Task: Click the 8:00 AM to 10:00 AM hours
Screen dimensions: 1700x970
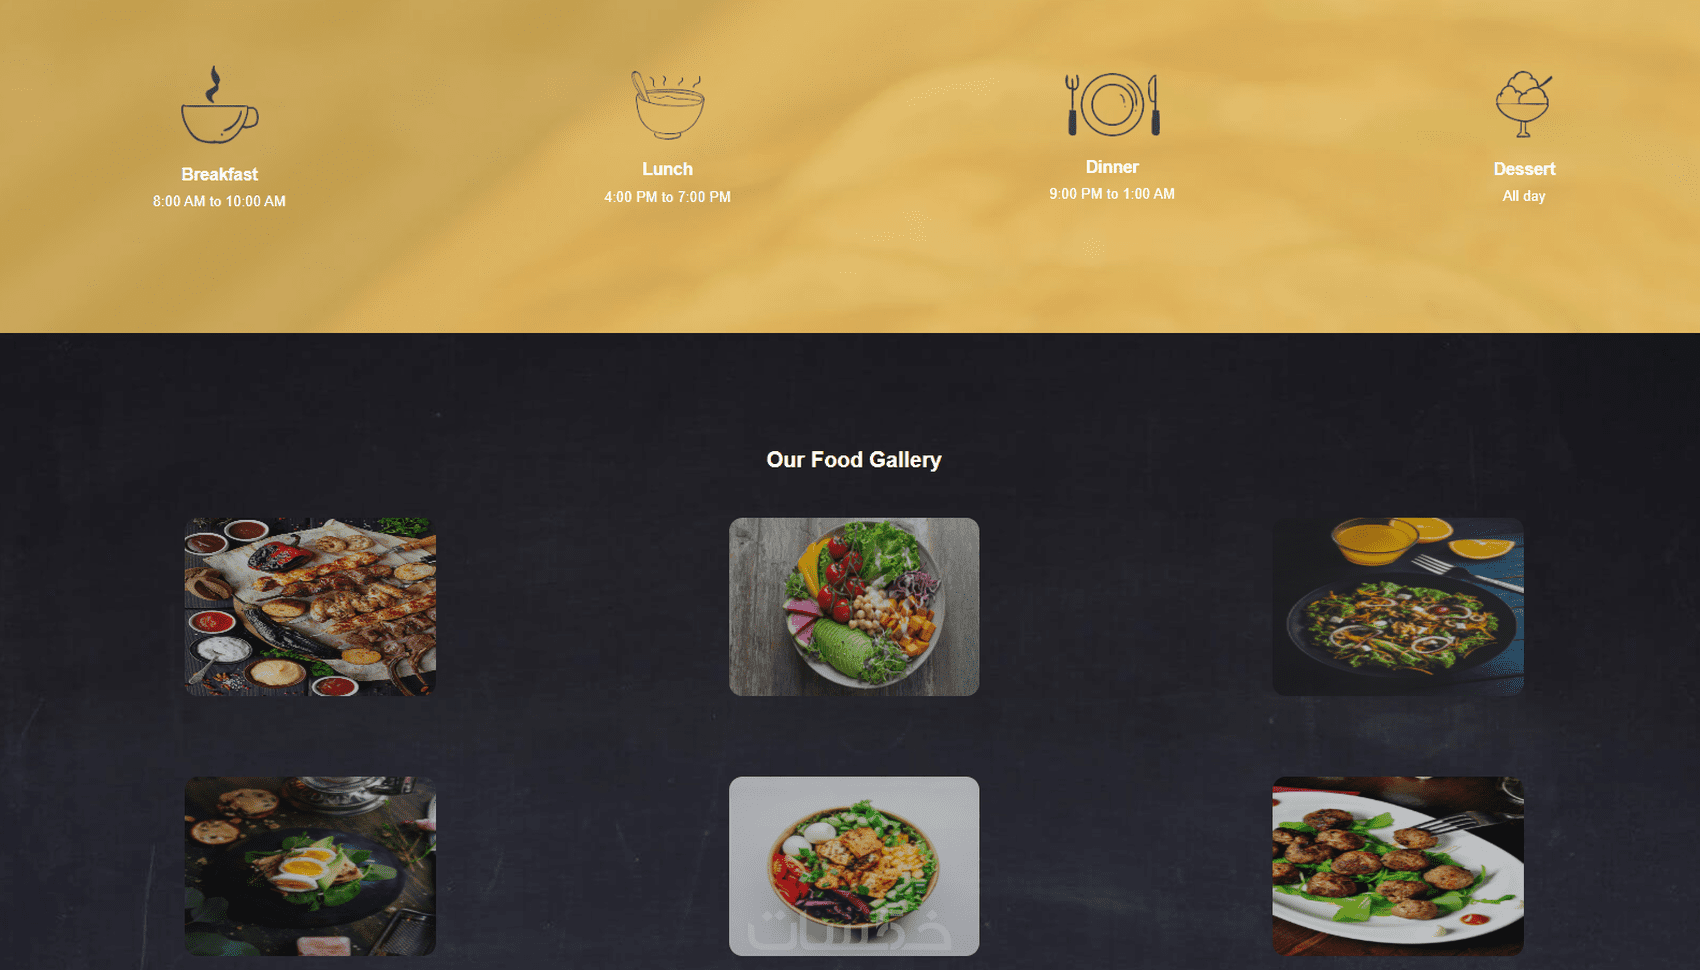Action: [219, 201]
